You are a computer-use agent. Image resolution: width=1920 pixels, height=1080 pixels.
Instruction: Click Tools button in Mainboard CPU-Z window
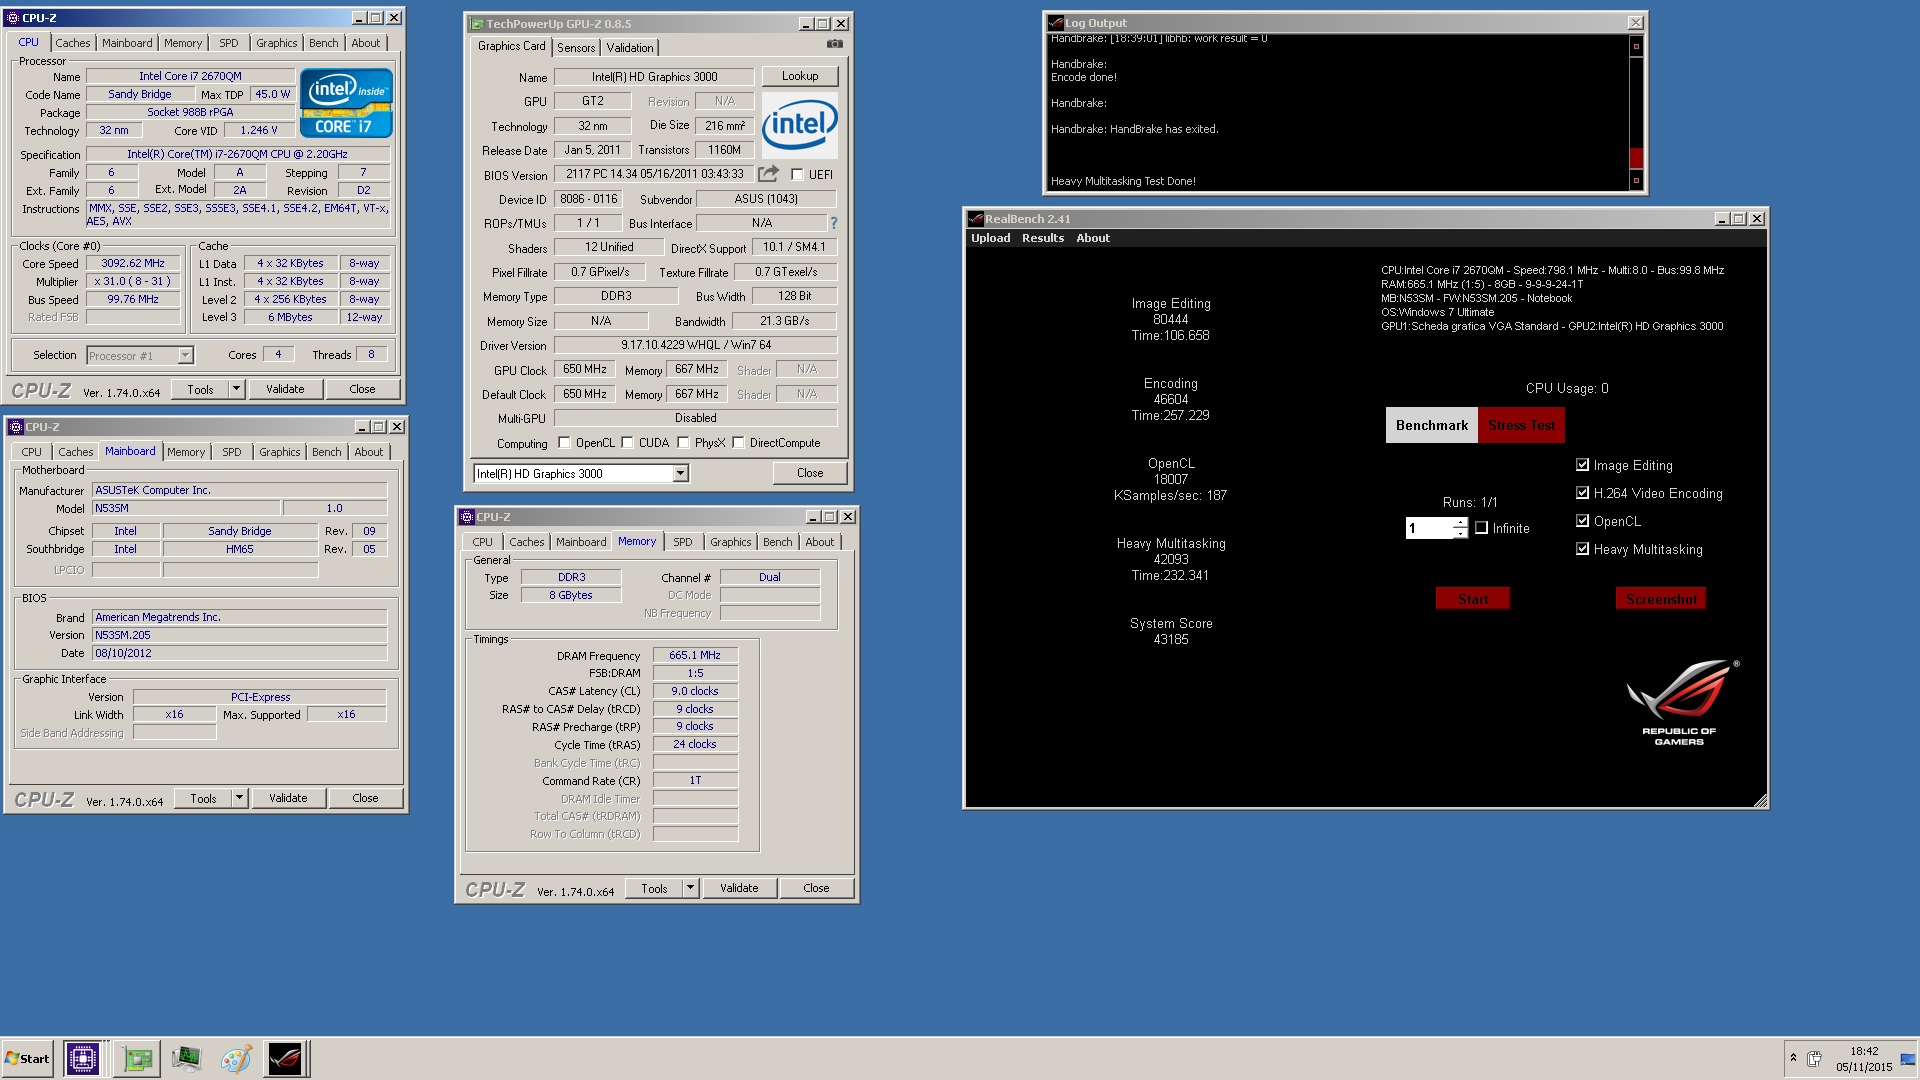click(x=203, y=798)
